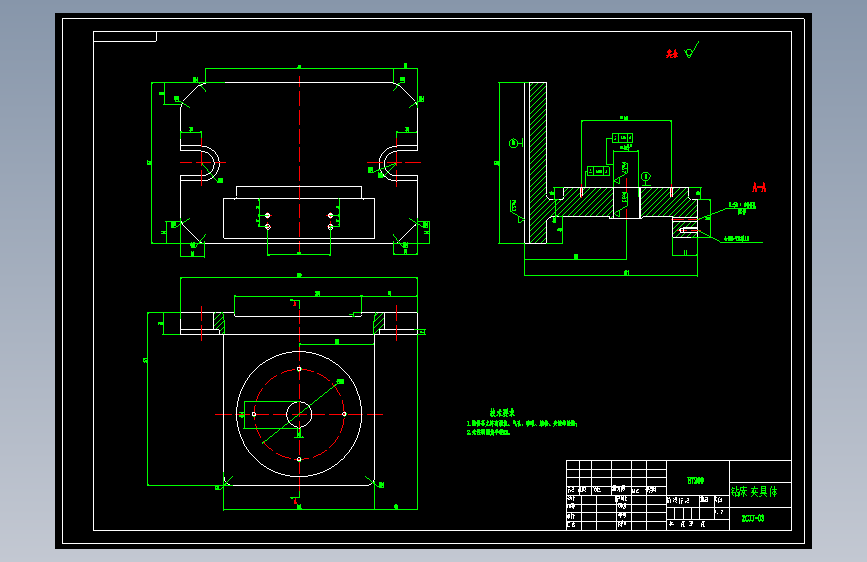Select the green 技术要求 heading
Screen dimensions: 867x562
pos(502,413)
